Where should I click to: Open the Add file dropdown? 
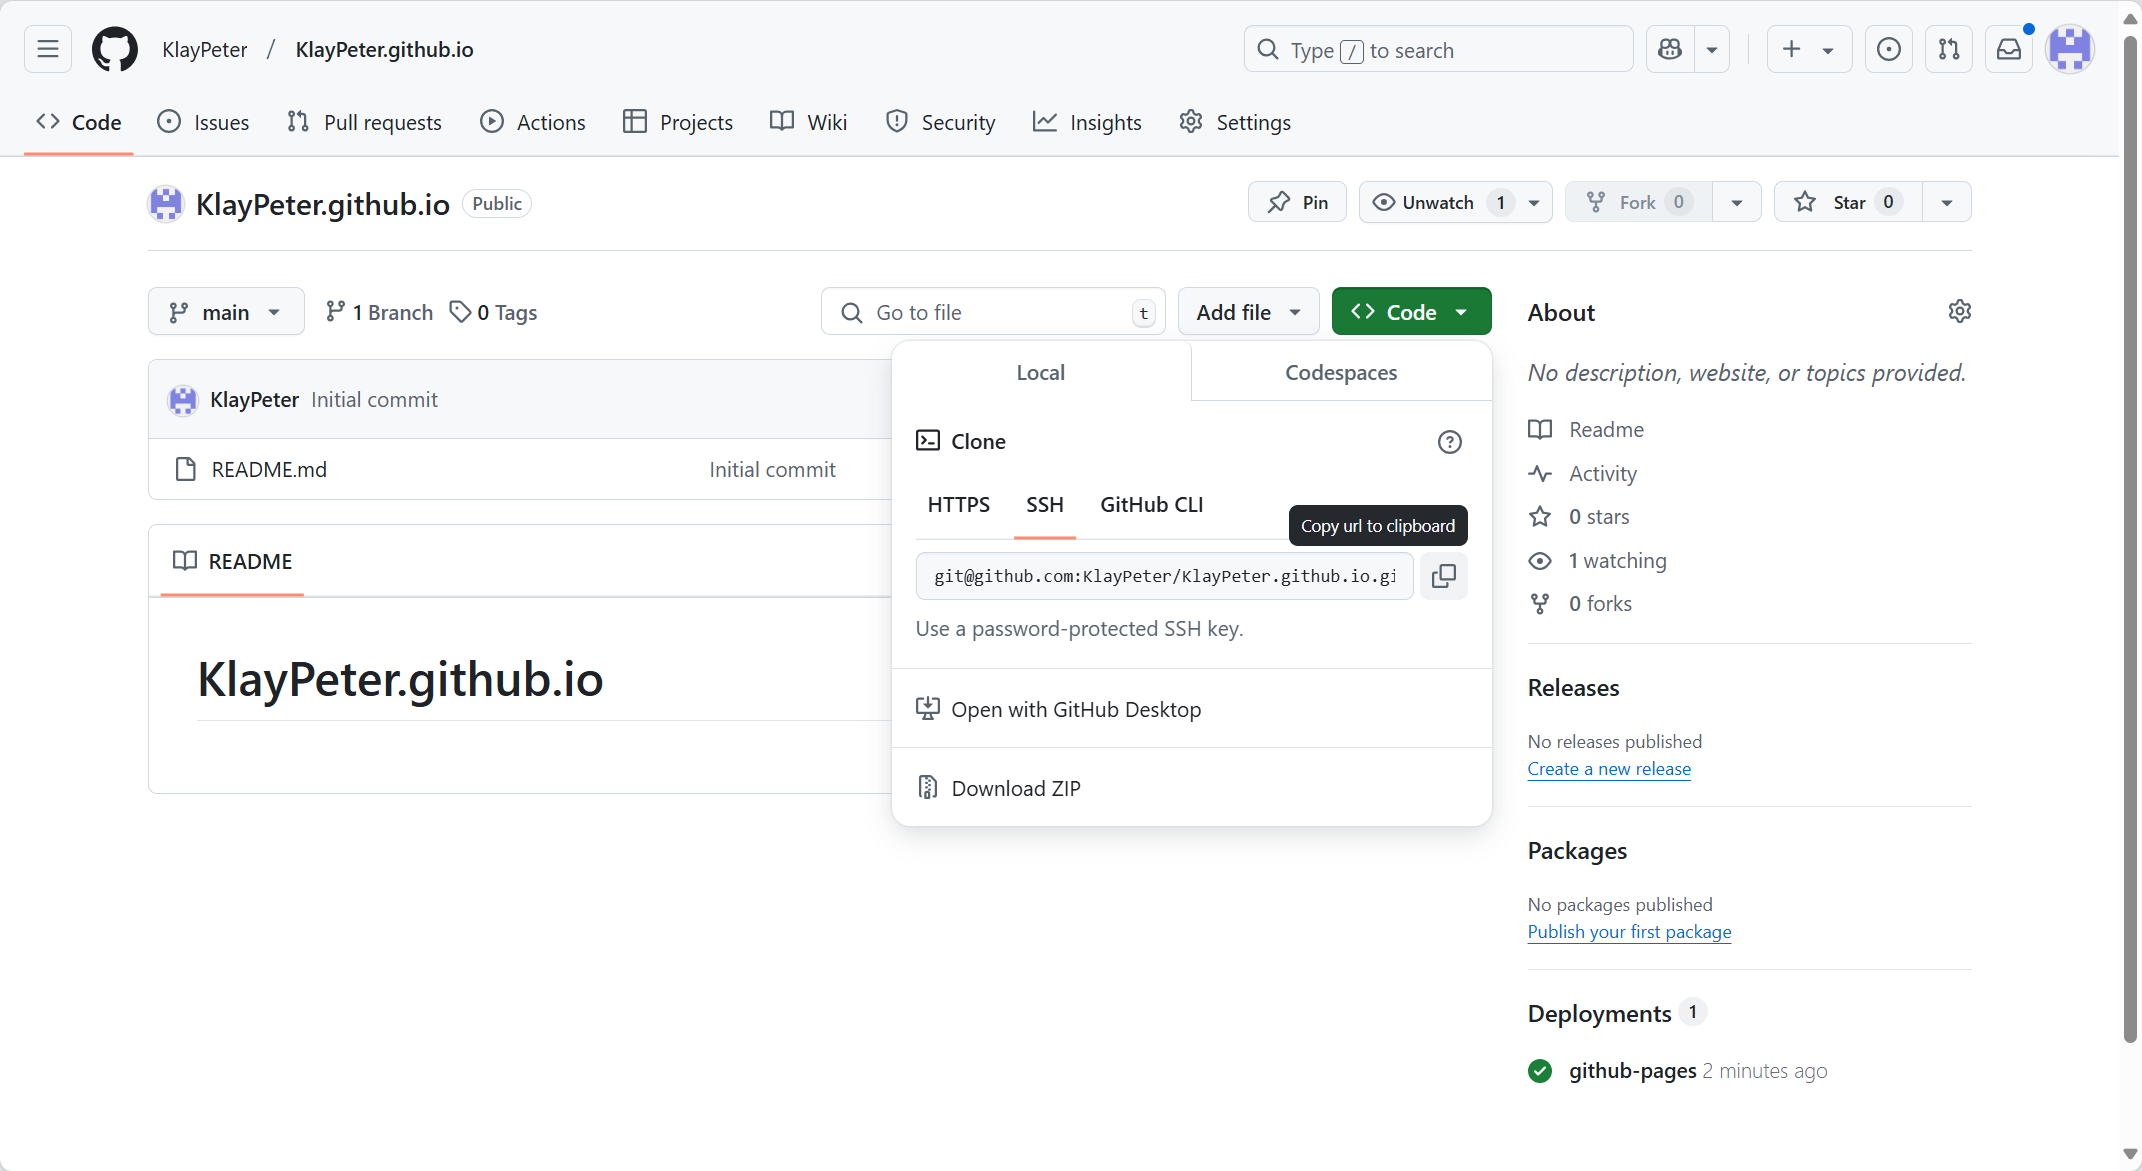coord(1248,312)
